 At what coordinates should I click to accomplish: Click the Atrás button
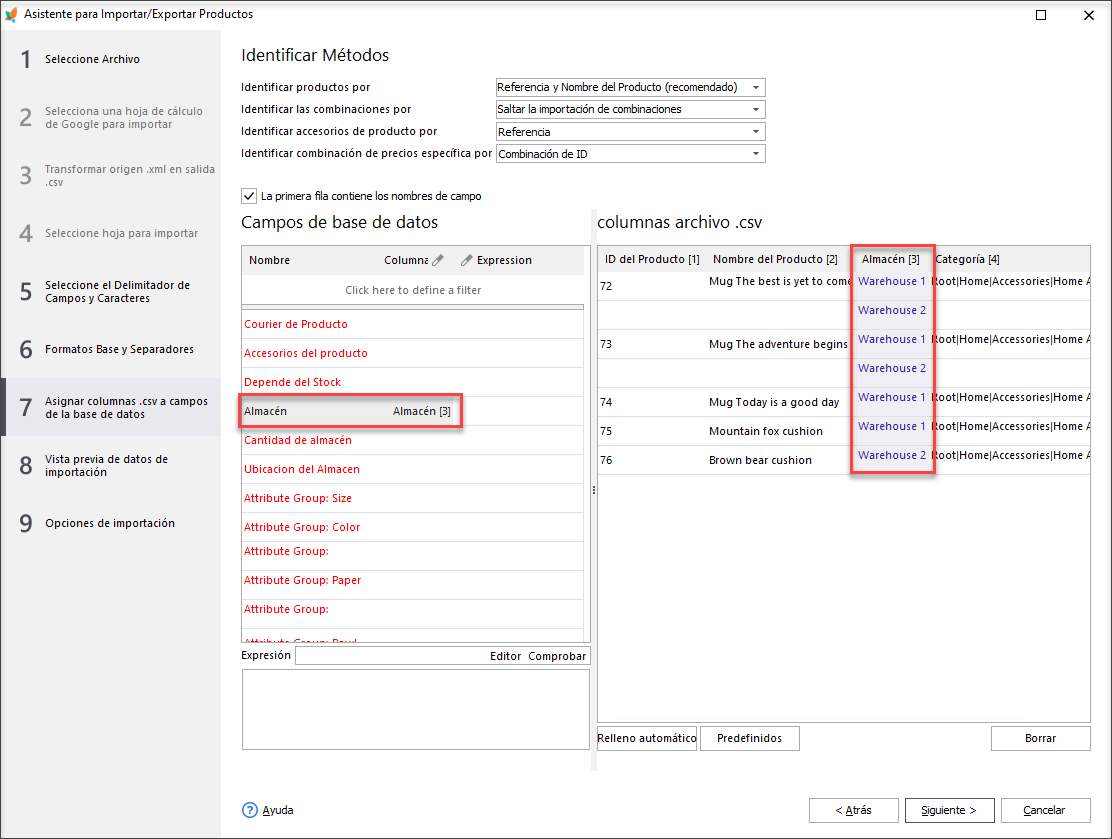(853, 810)
